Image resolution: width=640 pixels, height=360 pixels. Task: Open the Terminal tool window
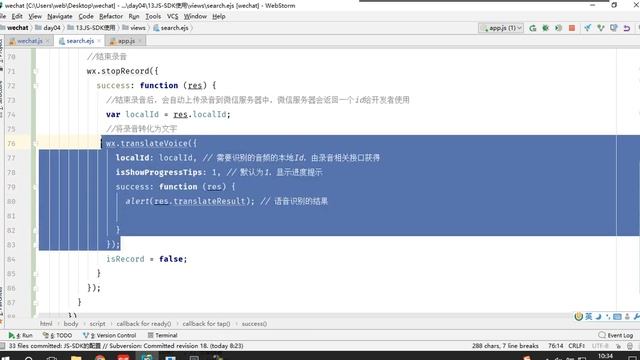pyautogui.click(x=162, y=336)
